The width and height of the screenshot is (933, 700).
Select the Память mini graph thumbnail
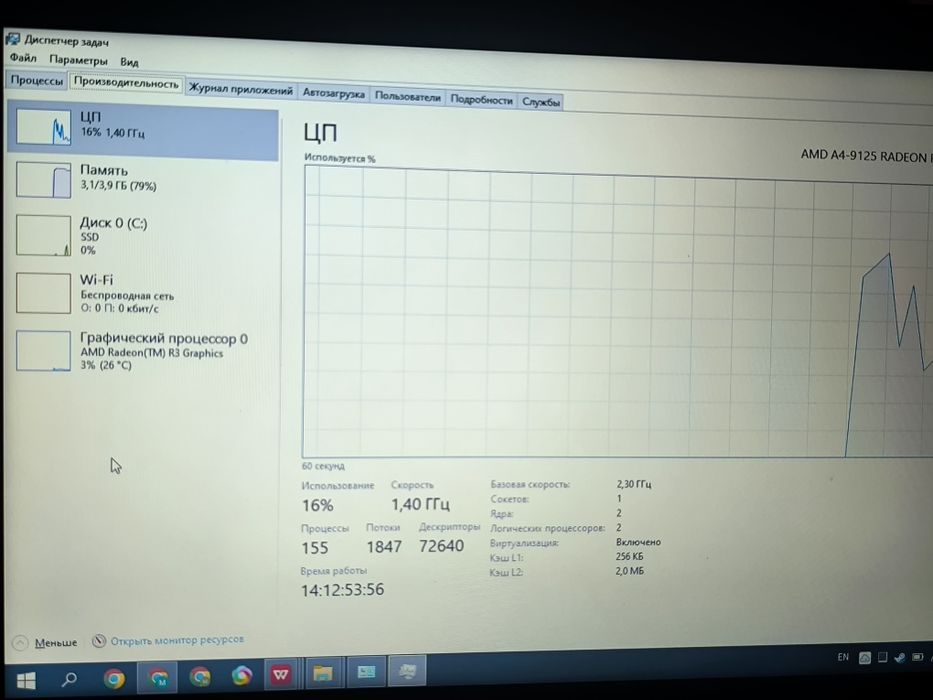pos(43,180)
